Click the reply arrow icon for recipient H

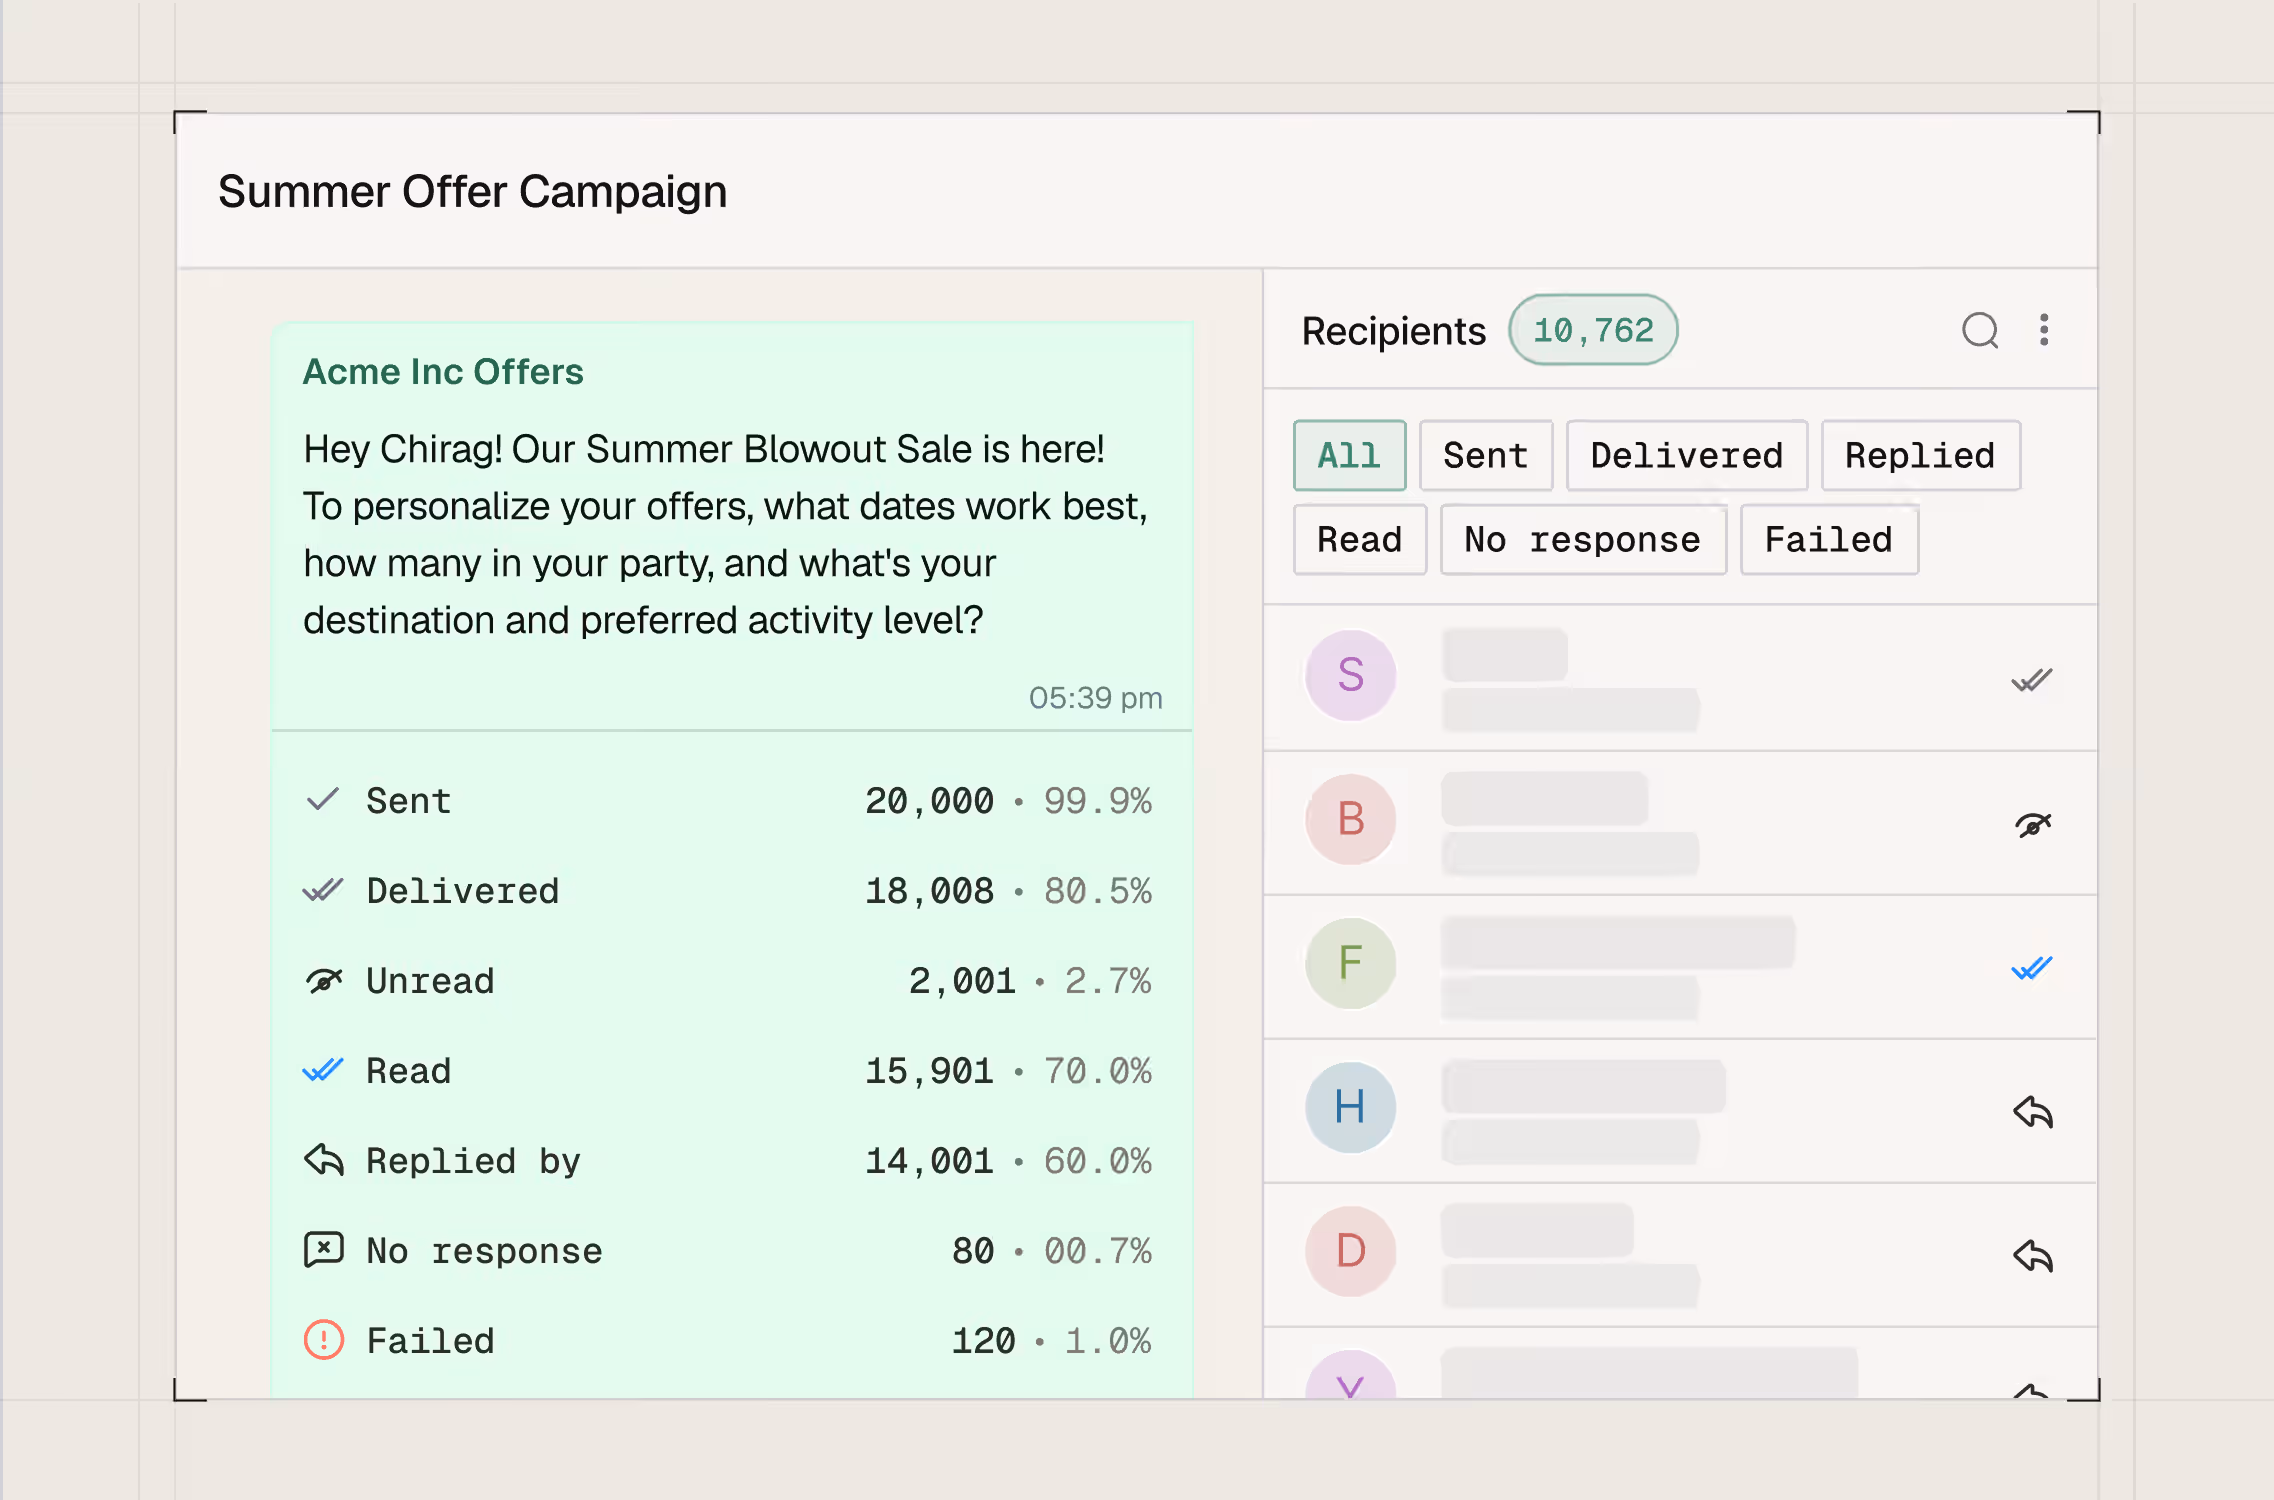click(2032, 1112)
